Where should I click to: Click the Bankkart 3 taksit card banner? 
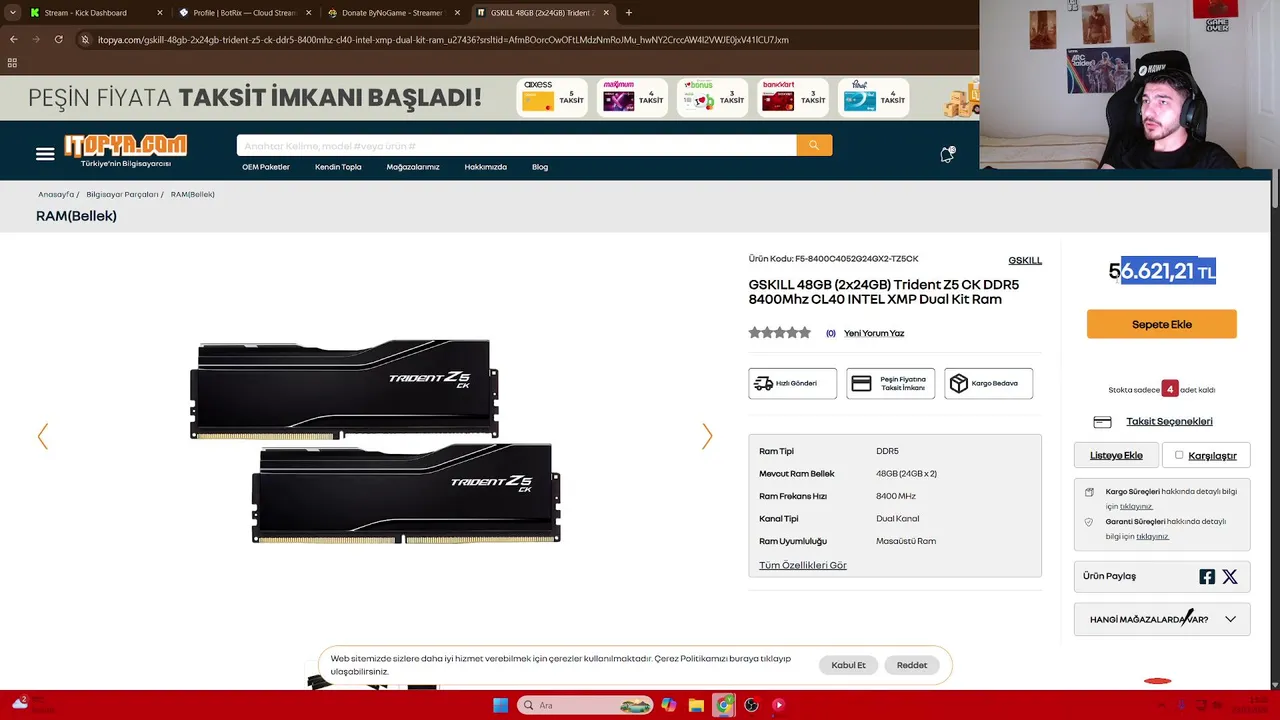point(794,97)
